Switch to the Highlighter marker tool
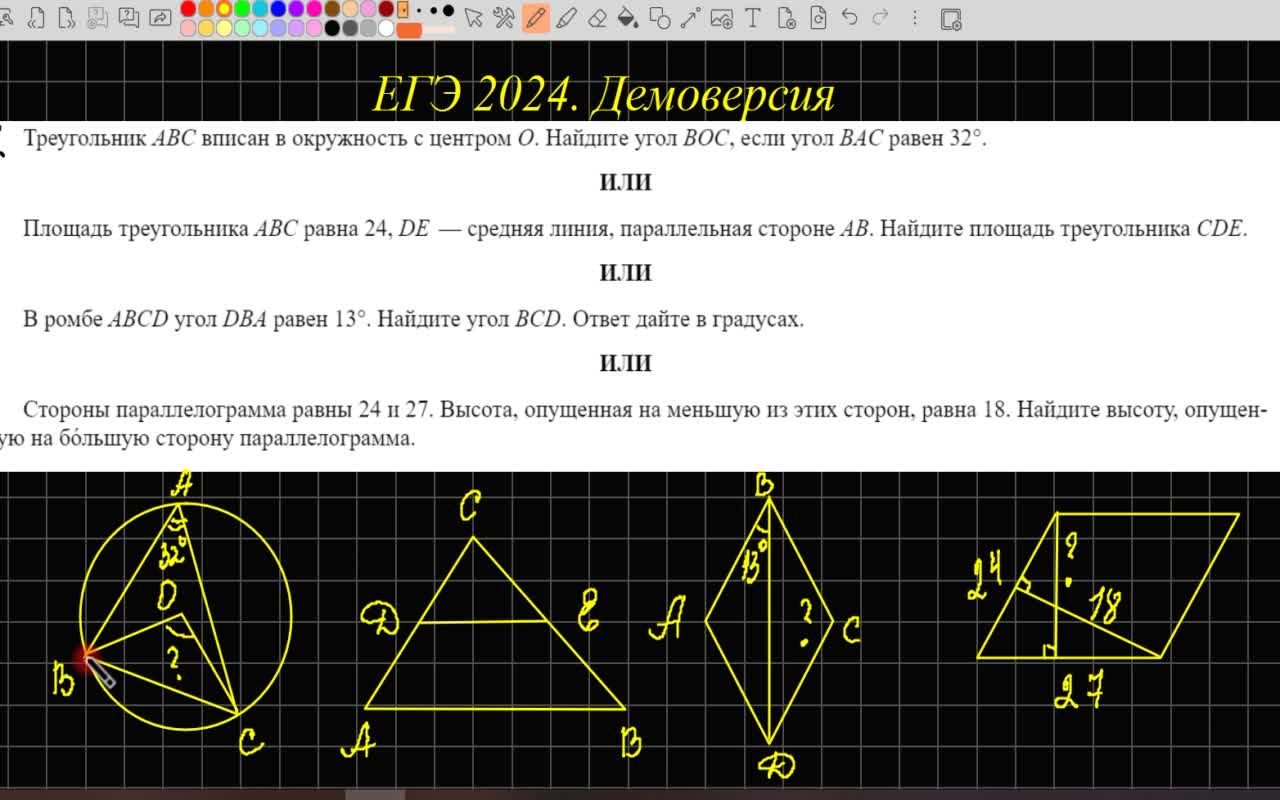Screen dimensions: 1280x800 coord(566,18)
